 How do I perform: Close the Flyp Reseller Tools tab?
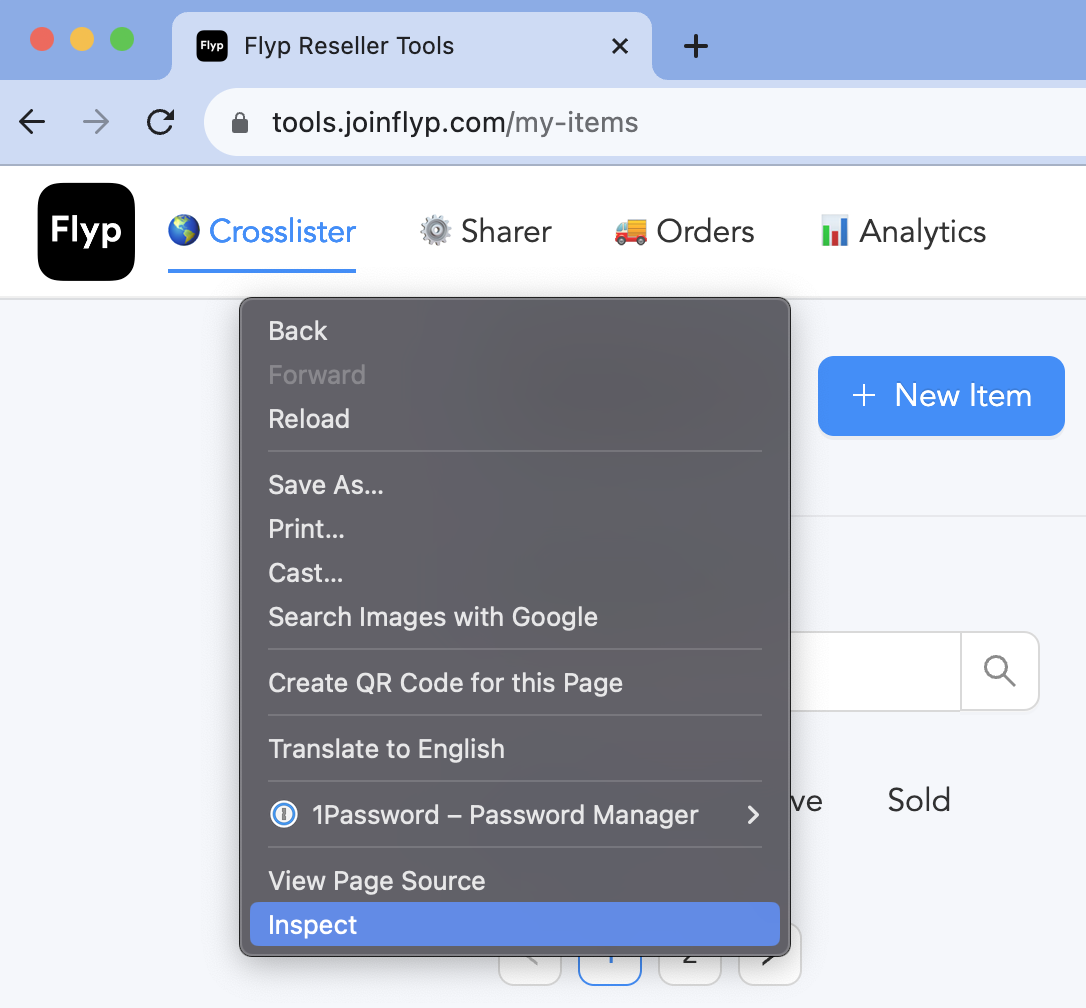[x=620, y=46]
